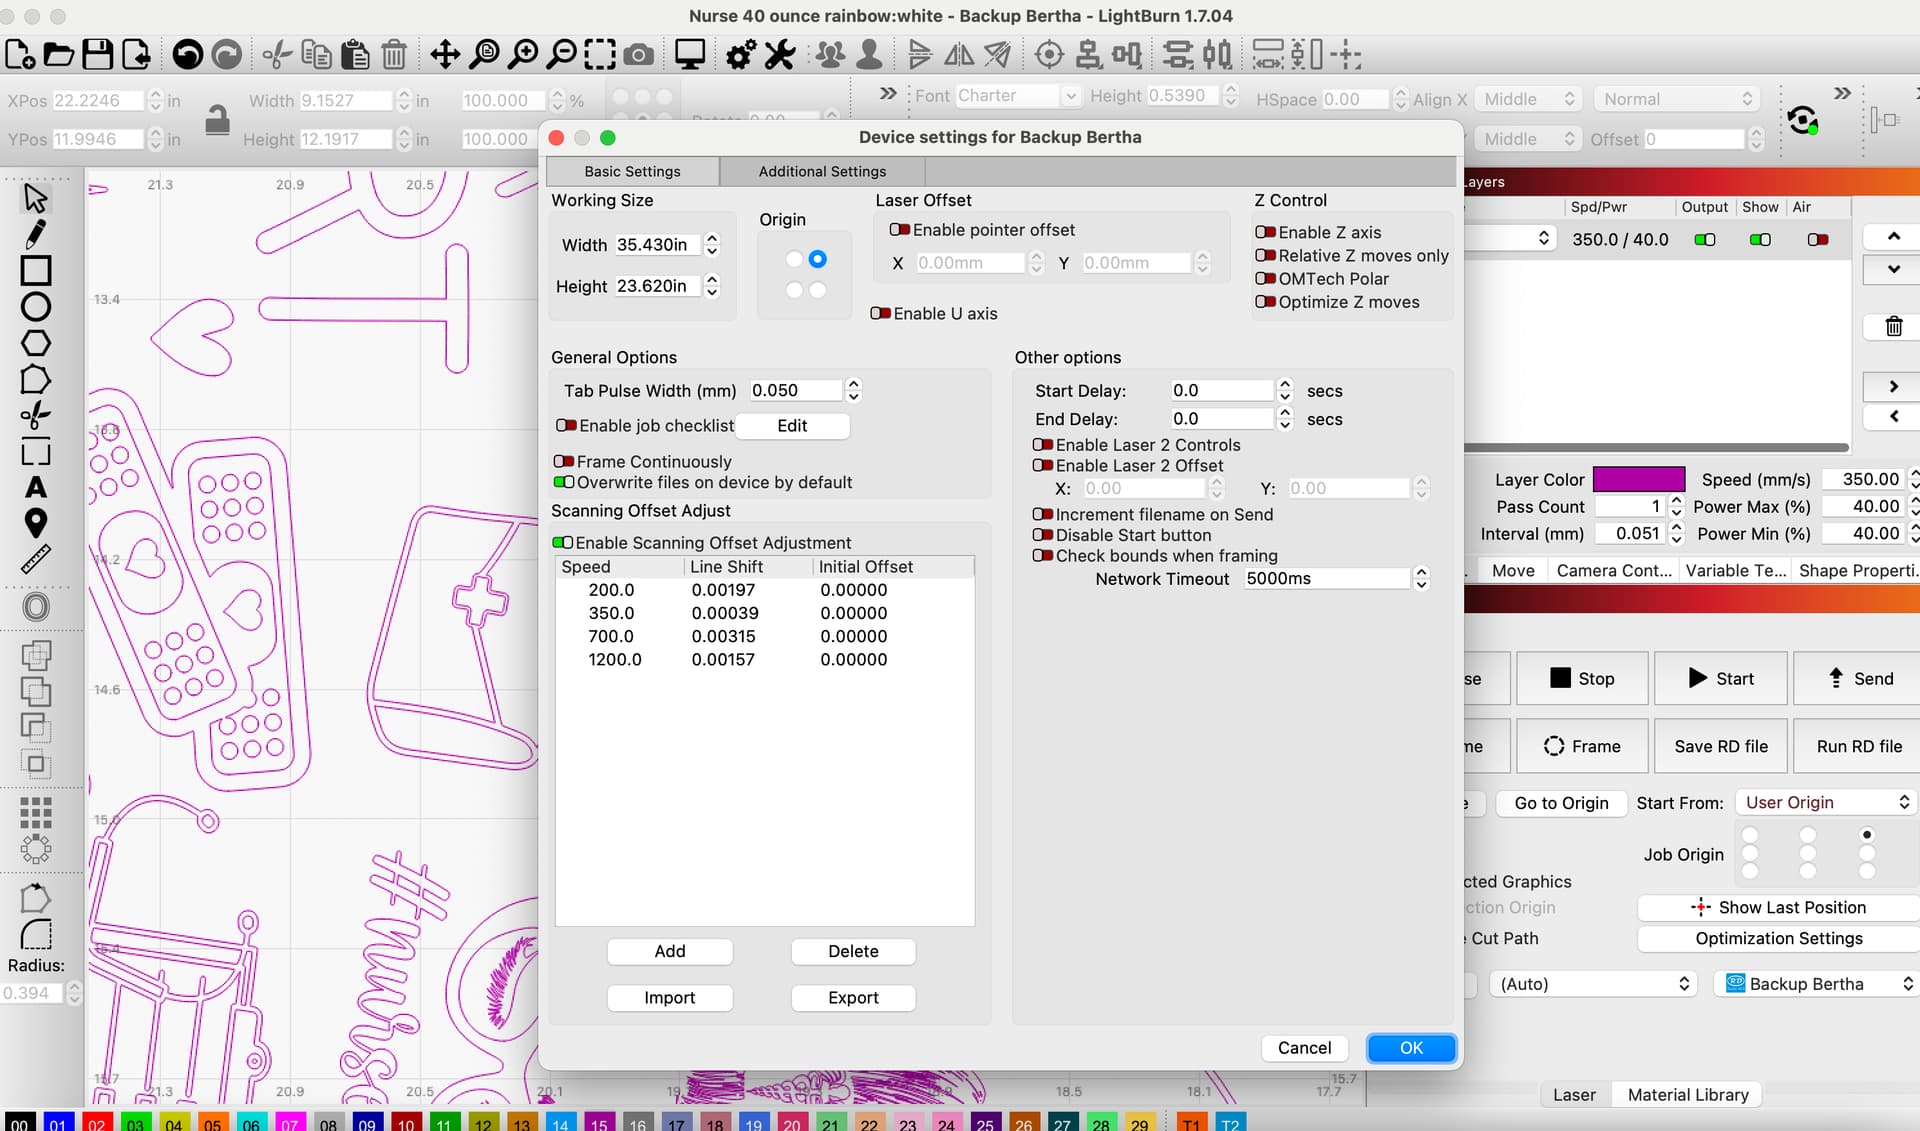Click the lock aspect ratio icon

(x=217, y=120)
